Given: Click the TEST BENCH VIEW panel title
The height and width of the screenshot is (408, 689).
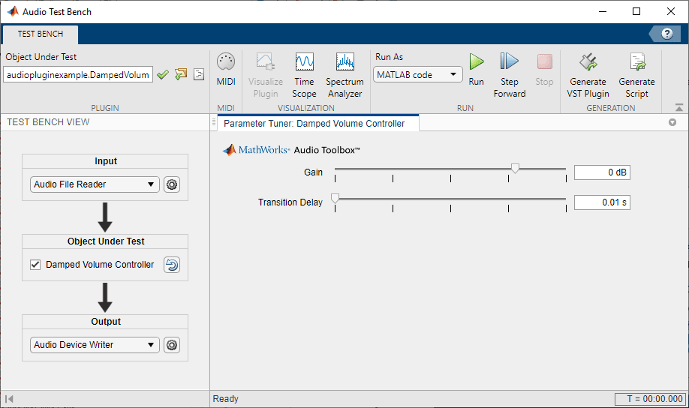Looking at the screenshot, I should (48, 122).
